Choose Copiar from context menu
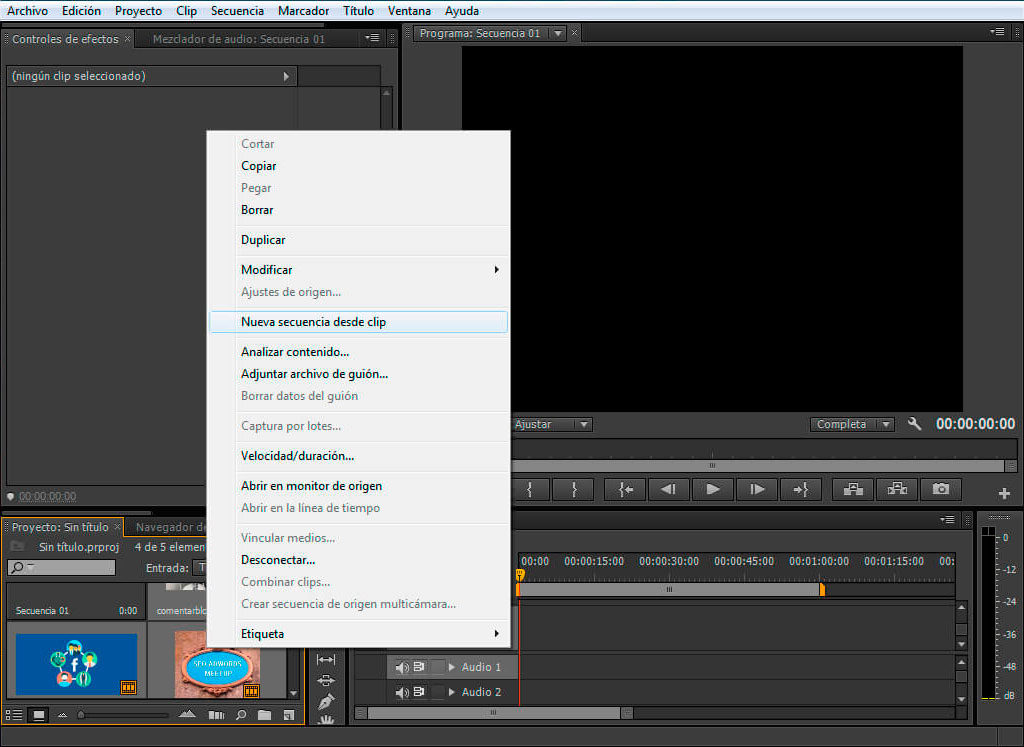This screenshot has height=747, width=1024. [359, 166]
